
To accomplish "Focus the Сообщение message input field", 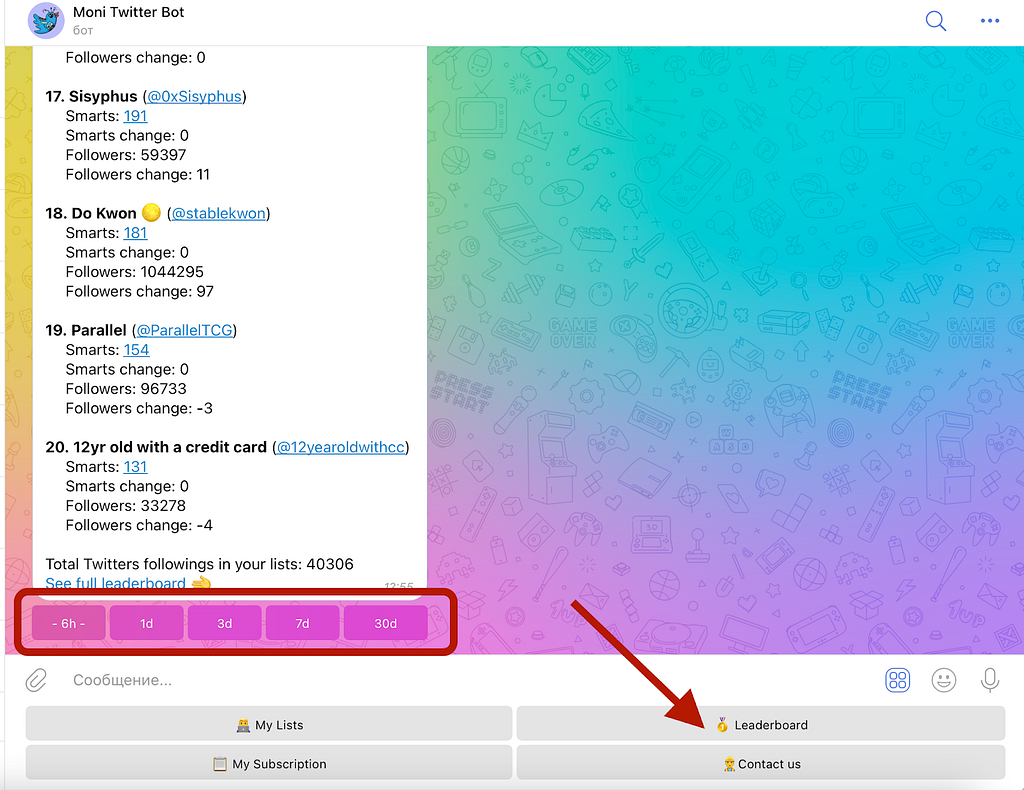I will click(x=470, y=680).
